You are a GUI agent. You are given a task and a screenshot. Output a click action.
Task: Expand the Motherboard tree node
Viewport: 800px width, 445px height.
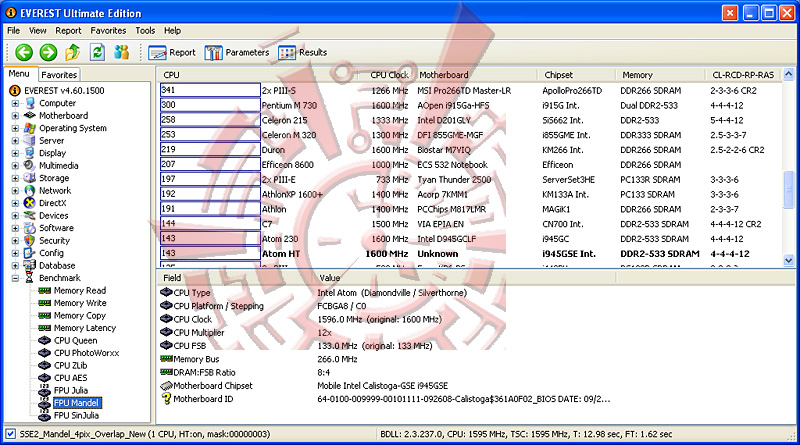[15, 116]
